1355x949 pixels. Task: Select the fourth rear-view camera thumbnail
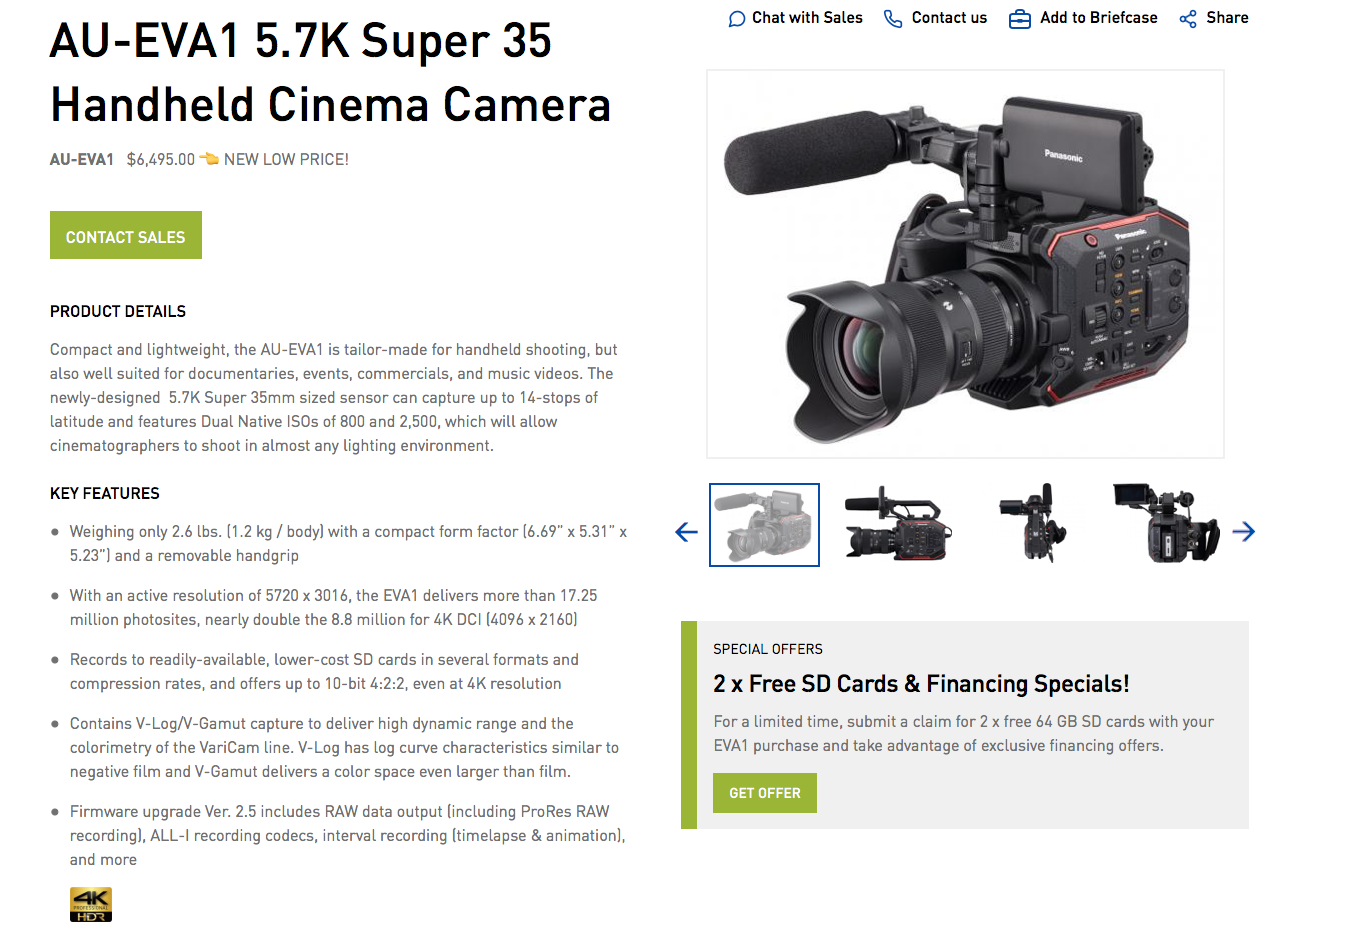point(1166,525)
